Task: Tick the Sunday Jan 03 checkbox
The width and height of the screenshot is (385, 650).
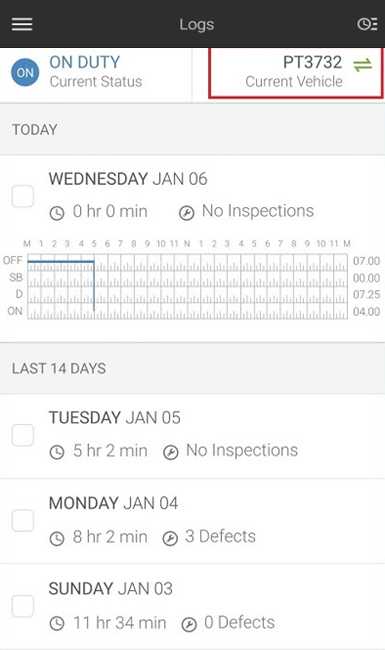Action: 23,606
